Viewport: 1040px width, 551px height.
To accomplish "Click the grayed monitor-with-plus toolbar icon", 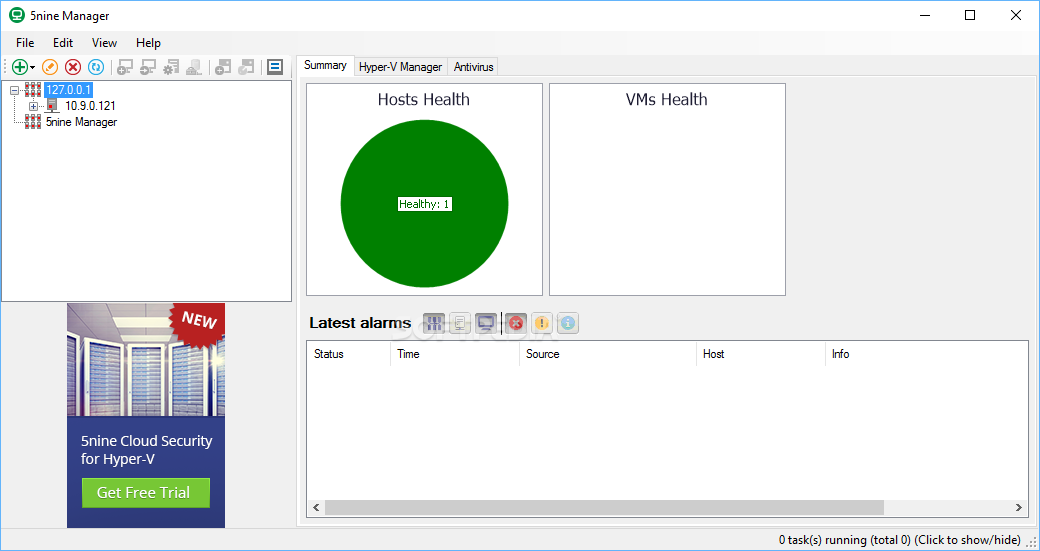I will click(x=125, y=67).
